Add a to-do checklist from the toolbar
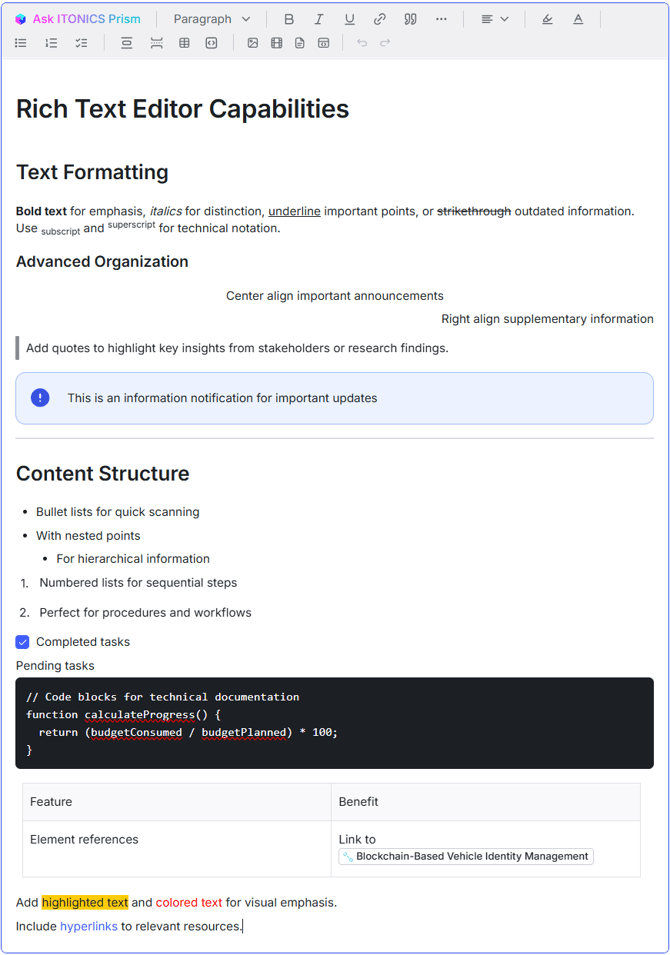670x955 pixels. [81, 43]
